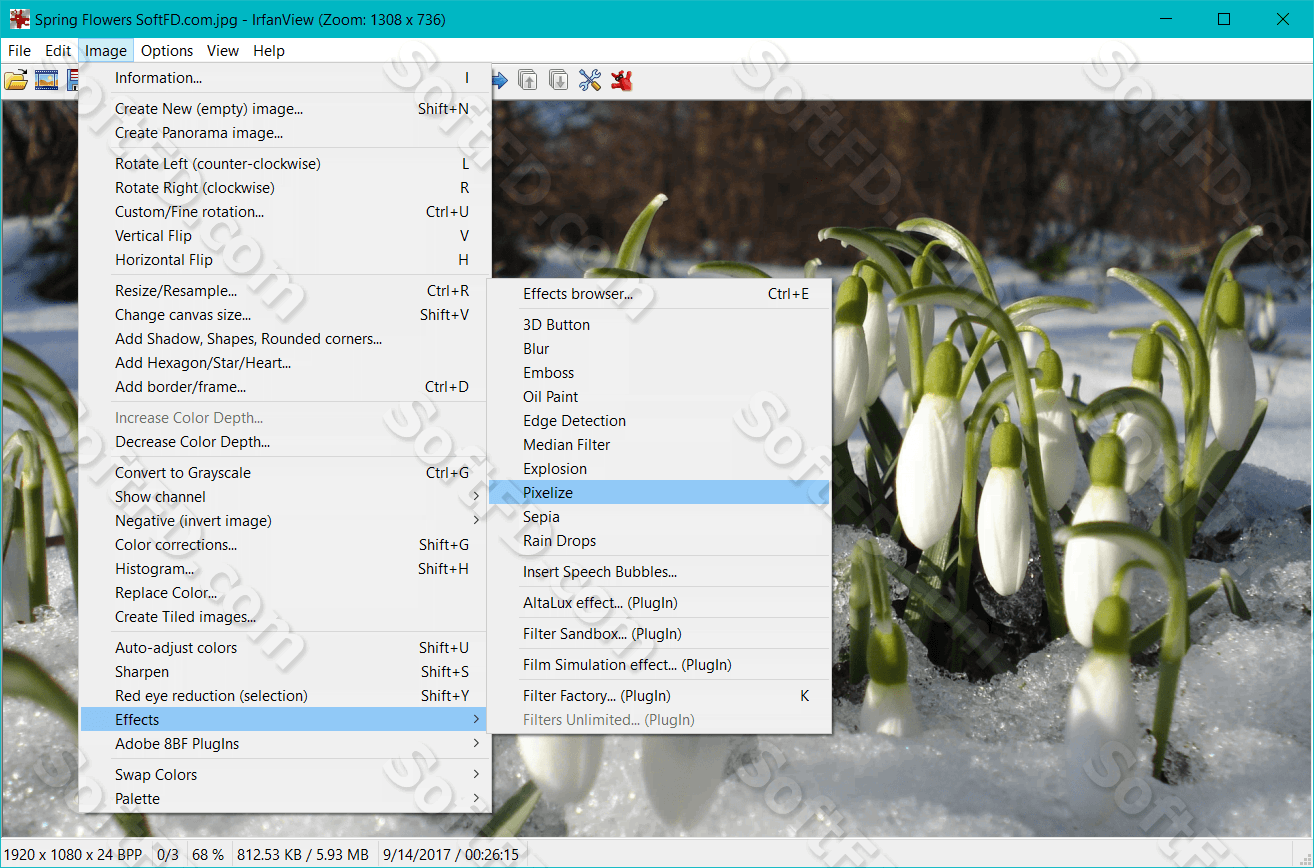This screenshot has width=1314, height=868.
Task: Click status bar zoom value 68 %
Action: (x=208, y=855)
